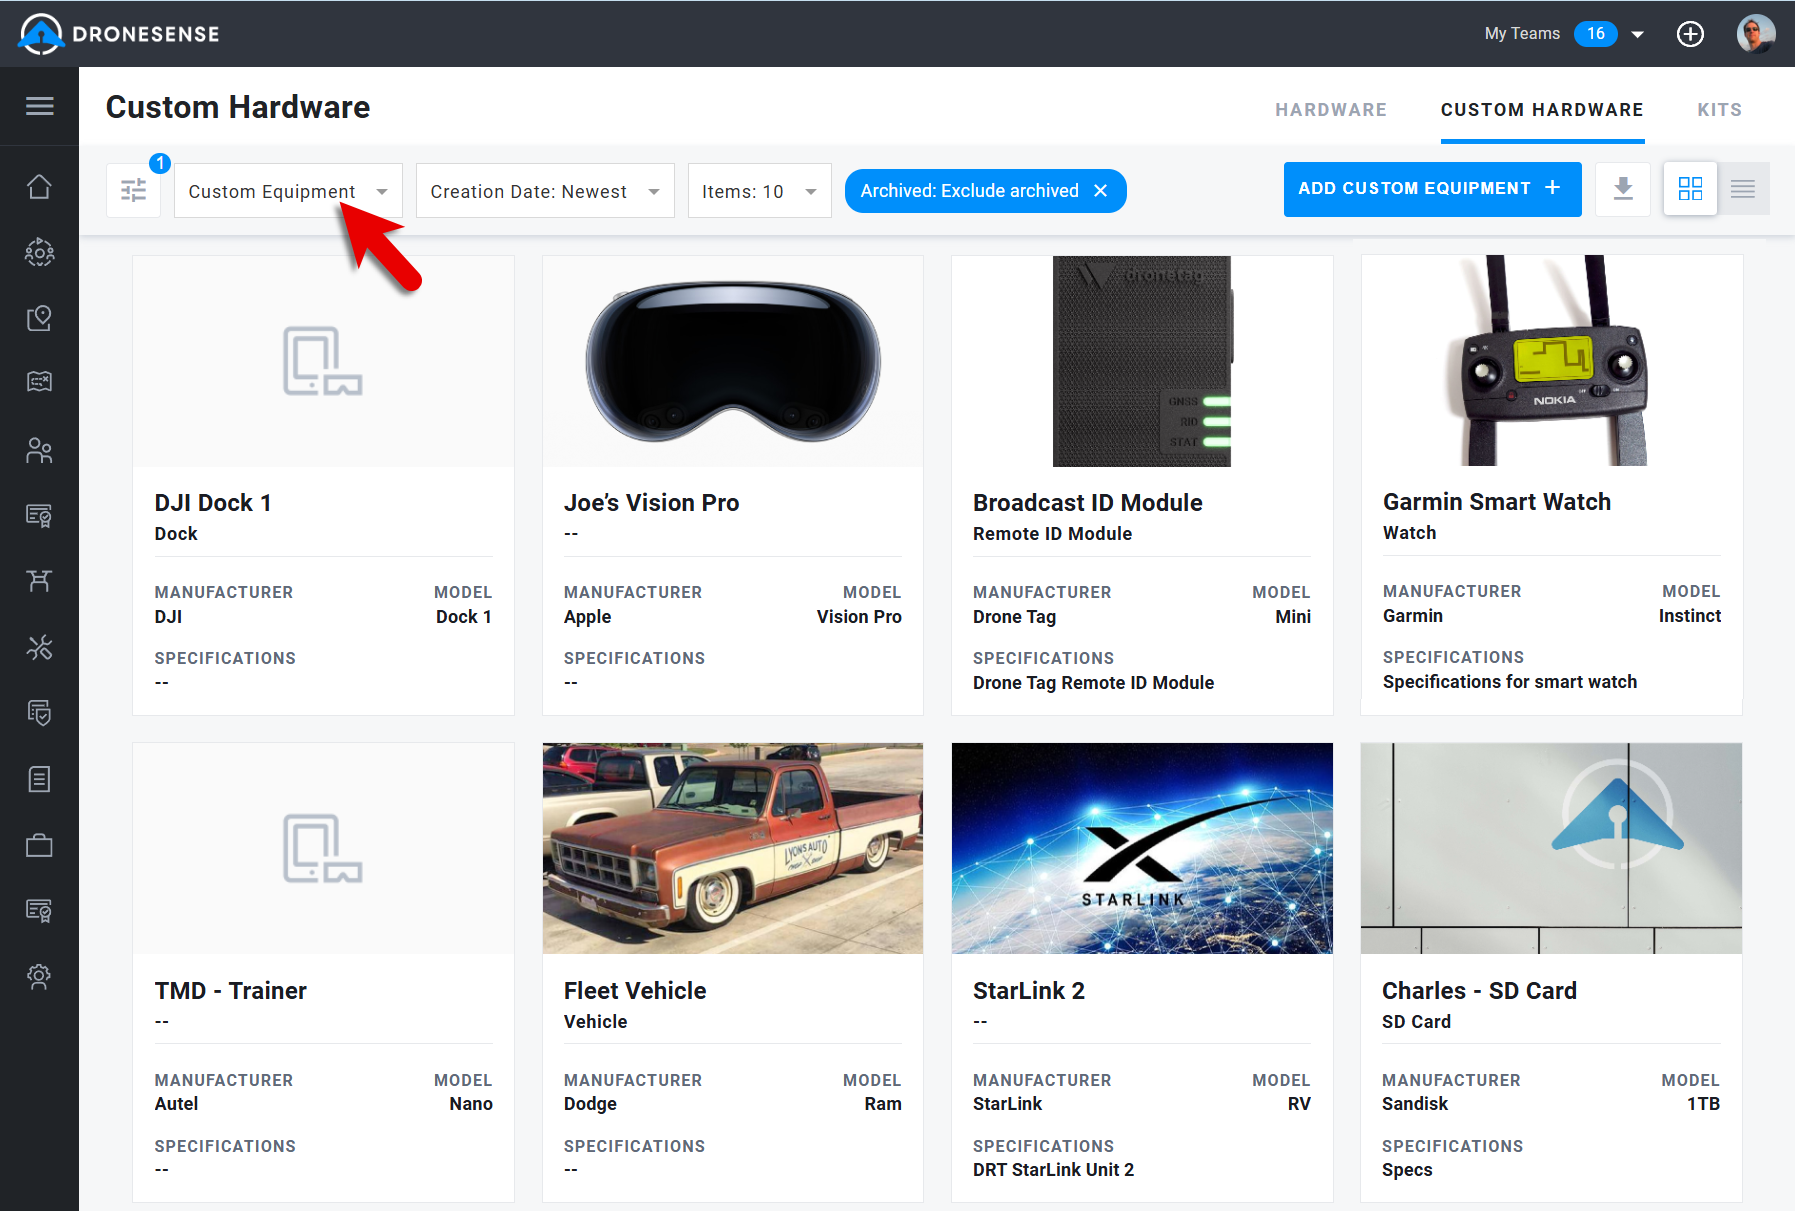Open the map chat icon in the sidebar

[39, 382]
